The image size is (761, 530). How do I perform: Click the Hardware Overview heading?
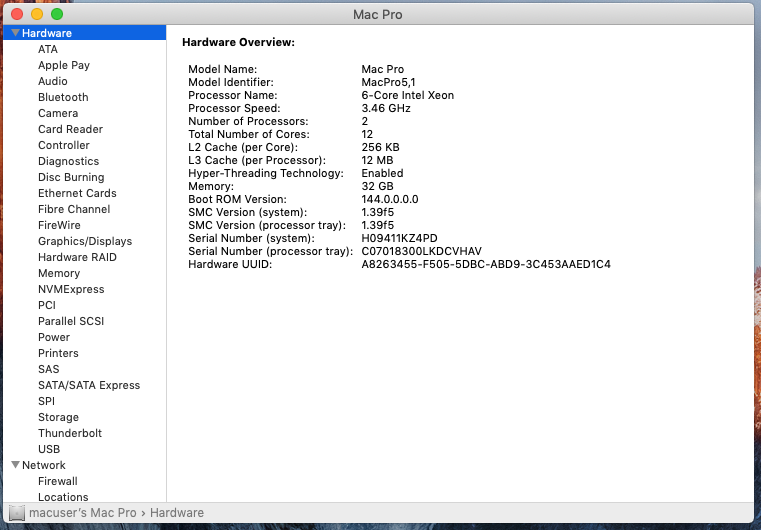click(x=238, y=42)
